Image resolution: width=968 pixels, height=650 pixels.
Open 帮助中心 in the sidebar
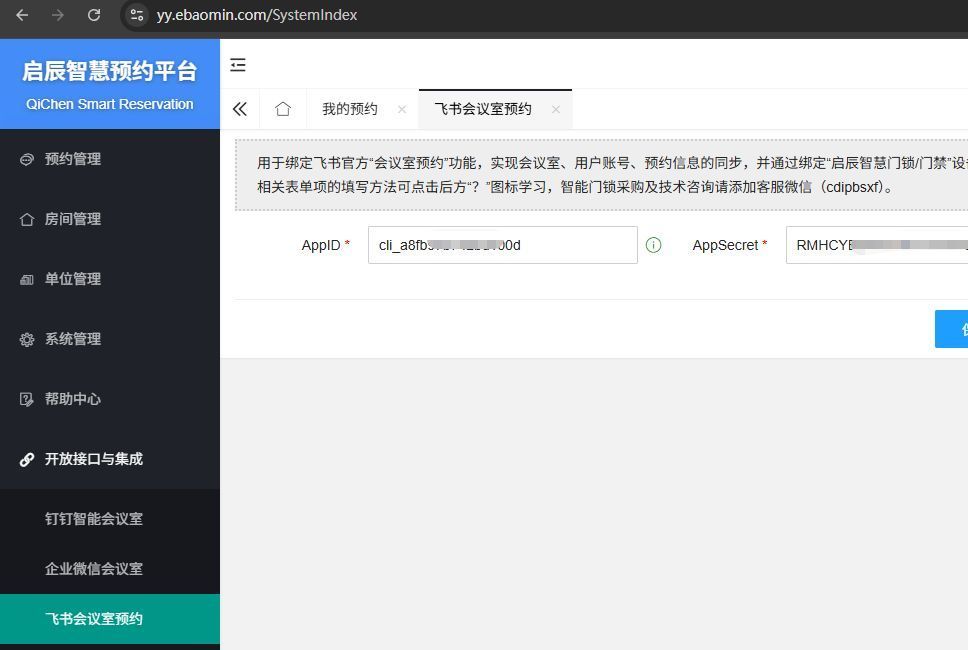110,399
